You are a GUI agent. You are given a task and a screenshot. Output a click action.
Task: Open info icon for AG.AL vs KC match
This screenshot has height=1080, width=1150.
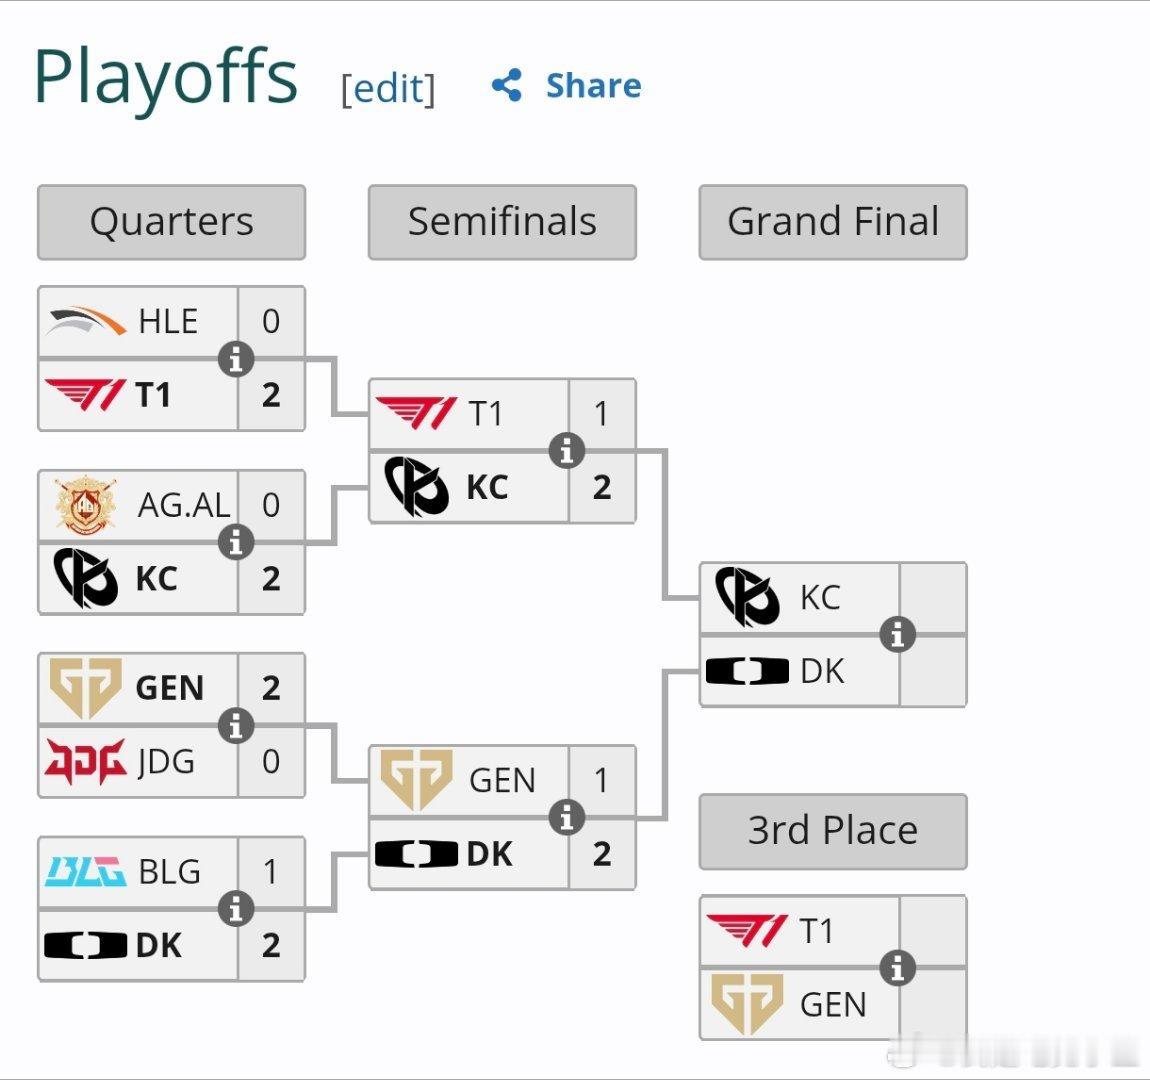tap(236, 543)
